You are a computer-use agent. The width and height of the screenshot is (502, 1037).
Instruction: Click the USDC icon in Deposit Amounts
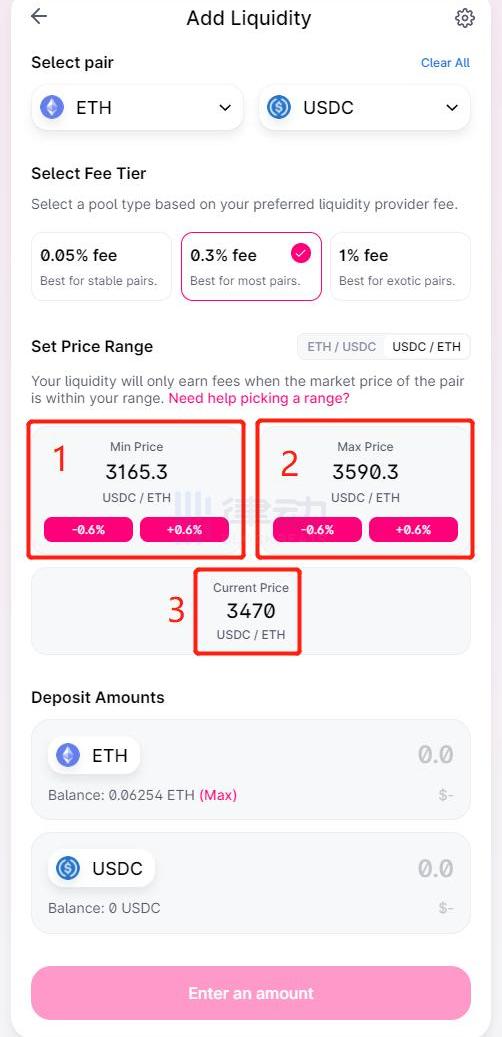click(67, 868)
